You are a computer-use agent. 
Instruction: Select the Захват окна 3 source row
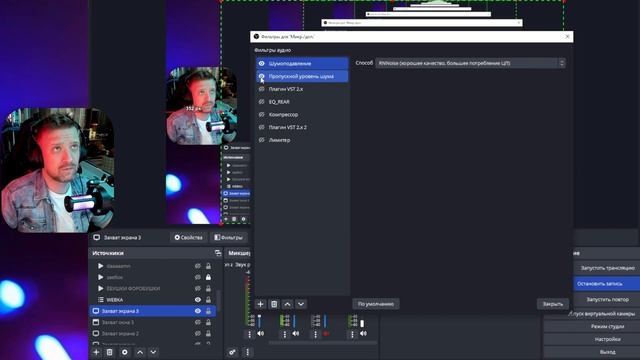tap(152, 322)
